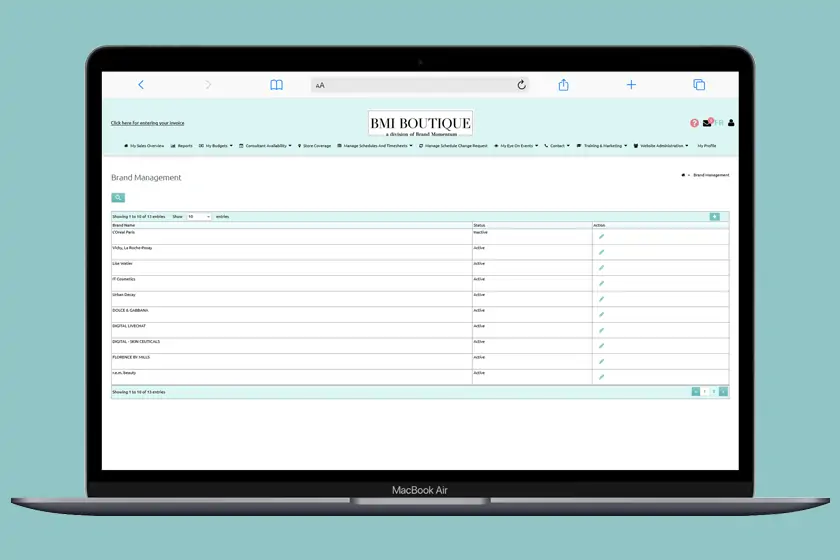Viewport: 840px width, 560px height.
Task: Open My Sales Overview menu item
Action: 144,145
